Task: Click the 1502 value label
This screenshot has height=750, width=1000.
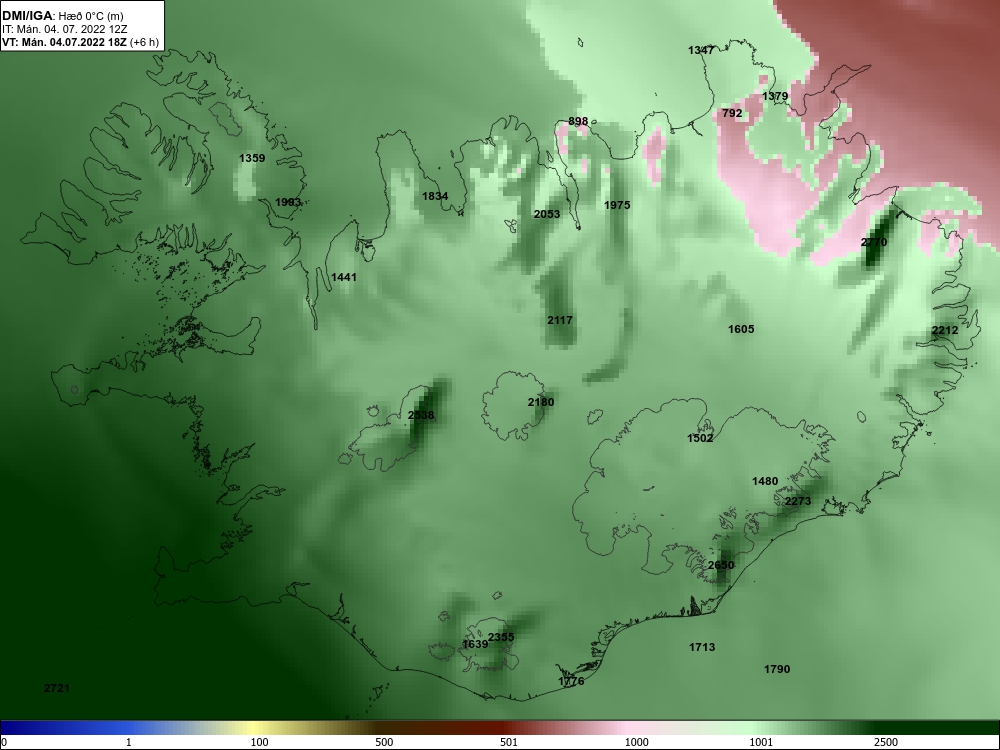Action: [x=700, y=438]
